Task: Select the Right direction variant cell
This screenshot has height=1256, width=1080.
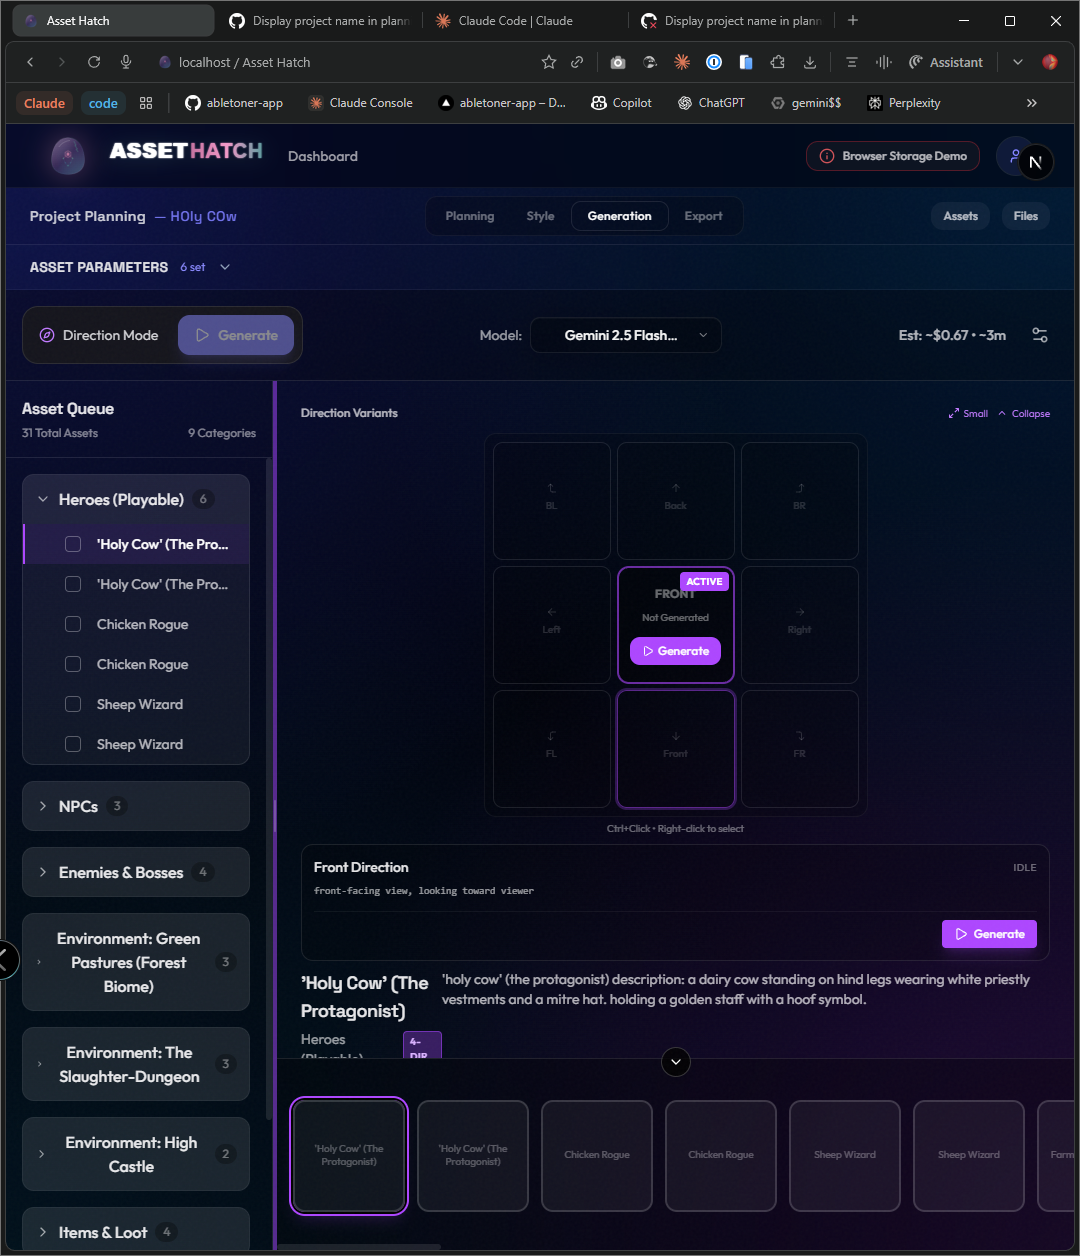Action: [x=799, y=624]
